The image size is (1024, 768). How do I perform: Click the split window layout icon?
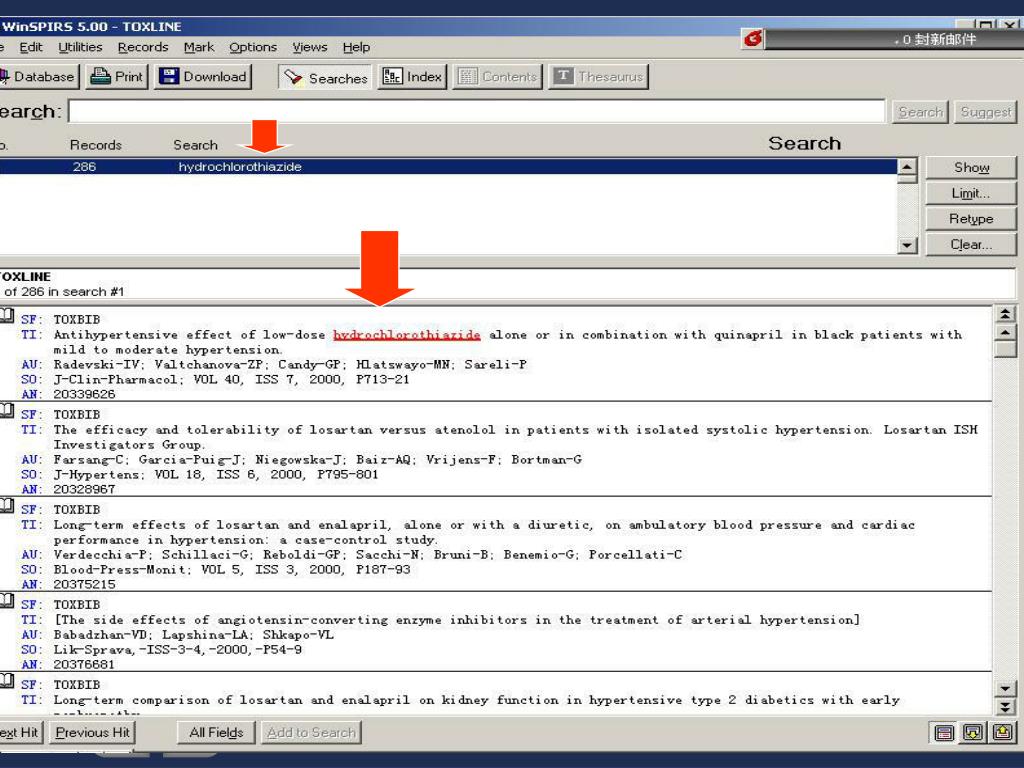coord(944,733)
